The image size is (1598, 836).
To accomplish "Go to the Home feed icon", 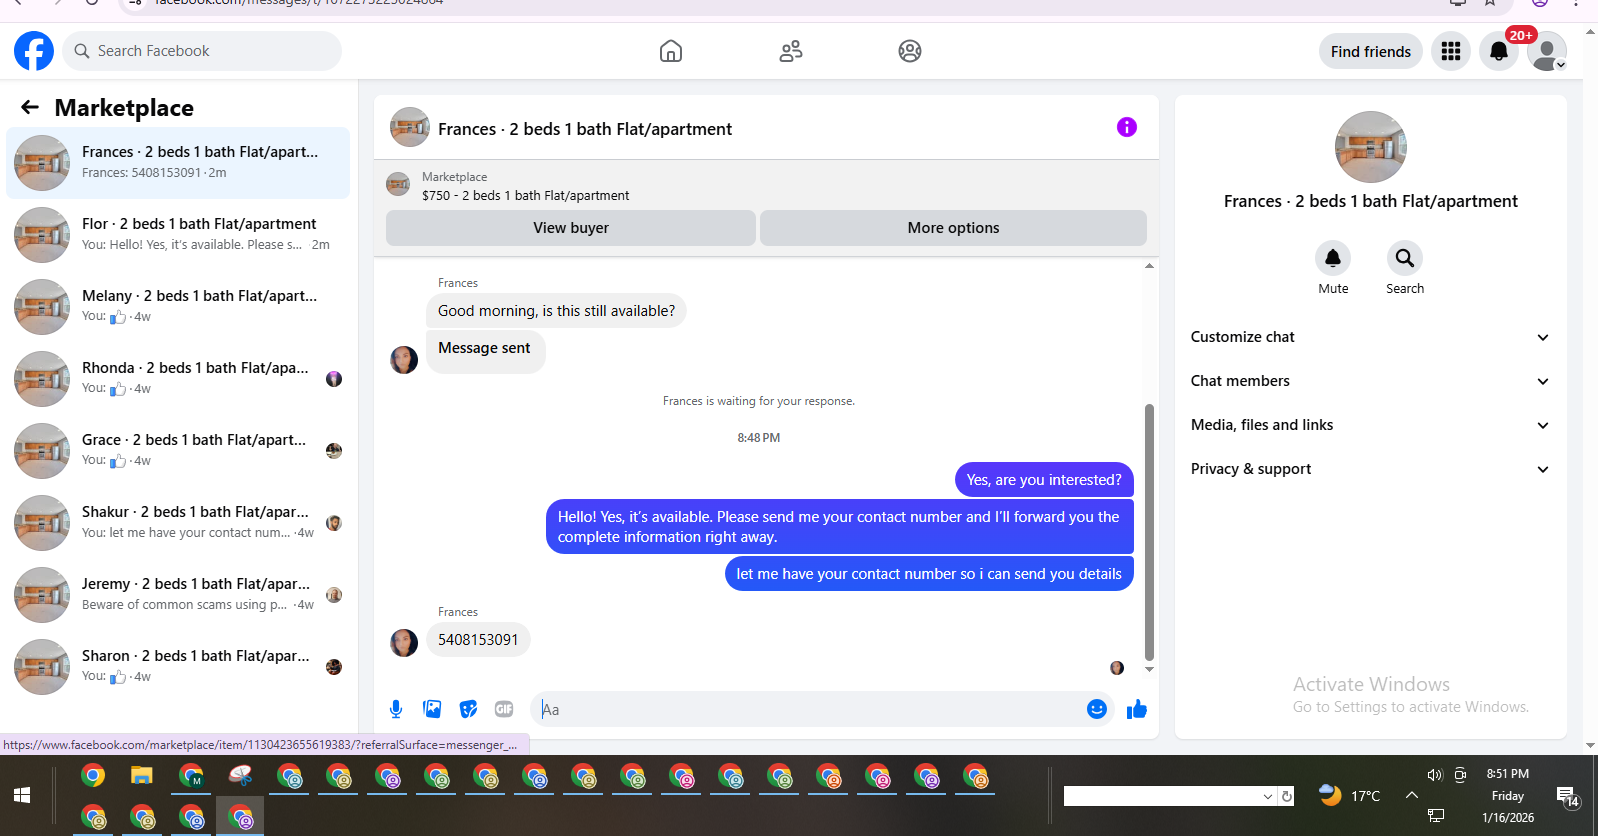I will [x=671, y=51].
